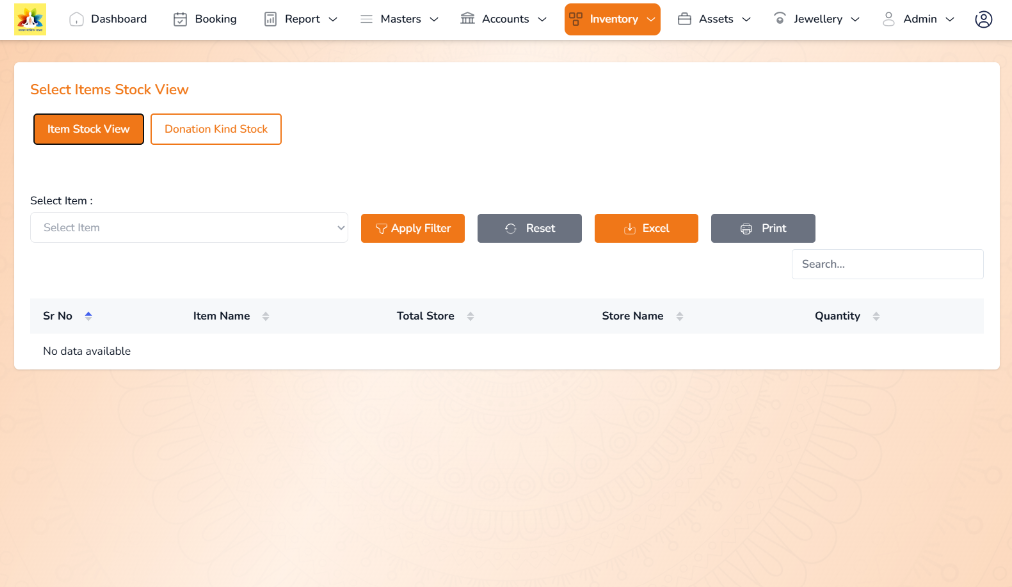Image resolution: width=1012 pixels, height=587 pixels.
Task: Click the Reset button
Action: [530, 228]
